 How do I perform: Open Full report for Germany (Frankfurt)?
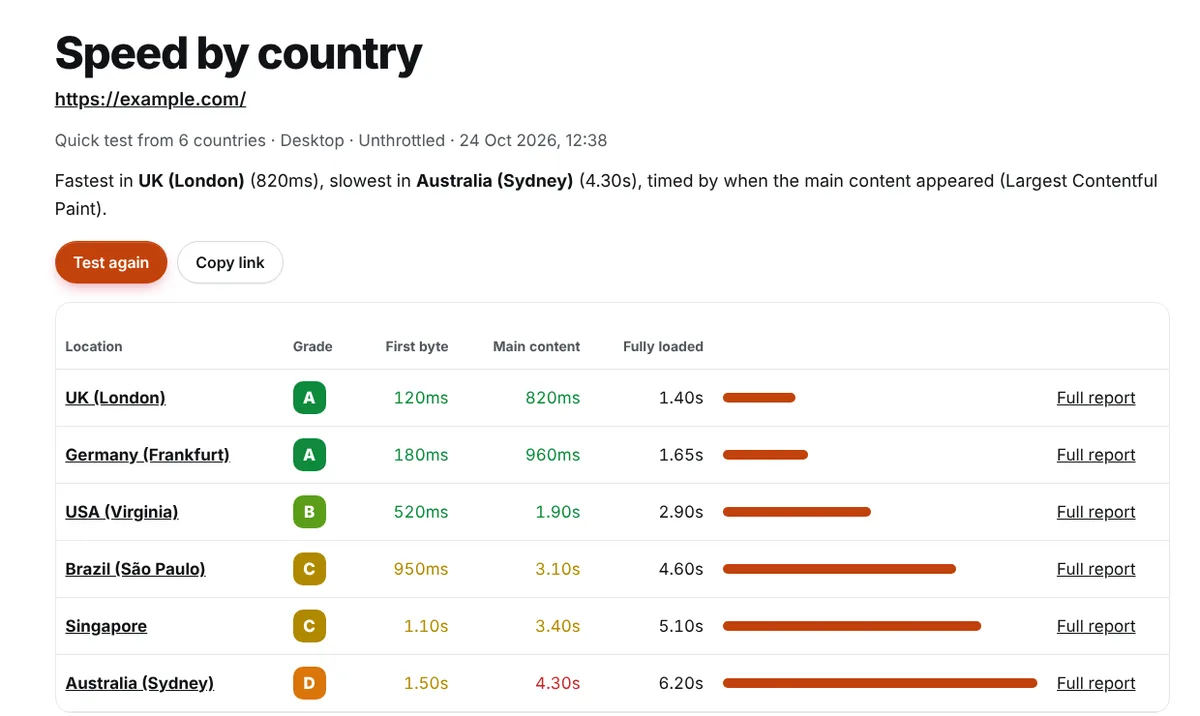(1096, 455)
